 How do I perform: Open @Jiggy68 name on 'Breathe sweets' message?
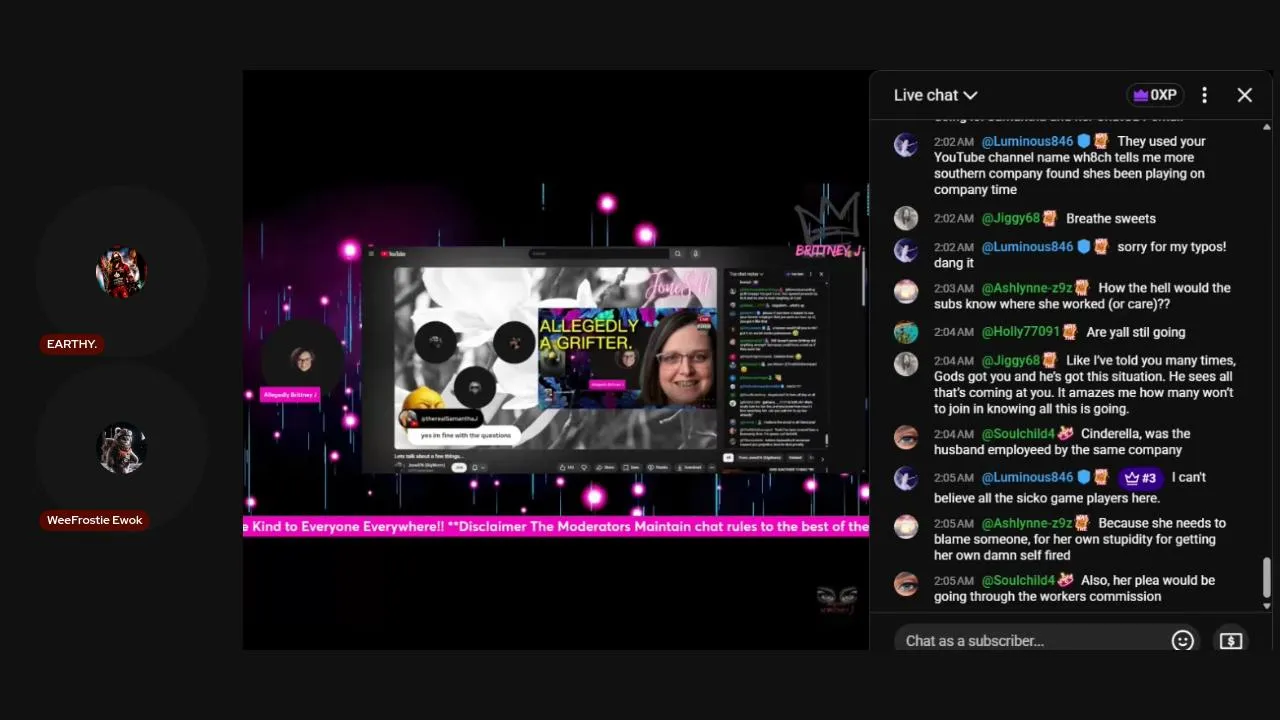coord(1011,218)
